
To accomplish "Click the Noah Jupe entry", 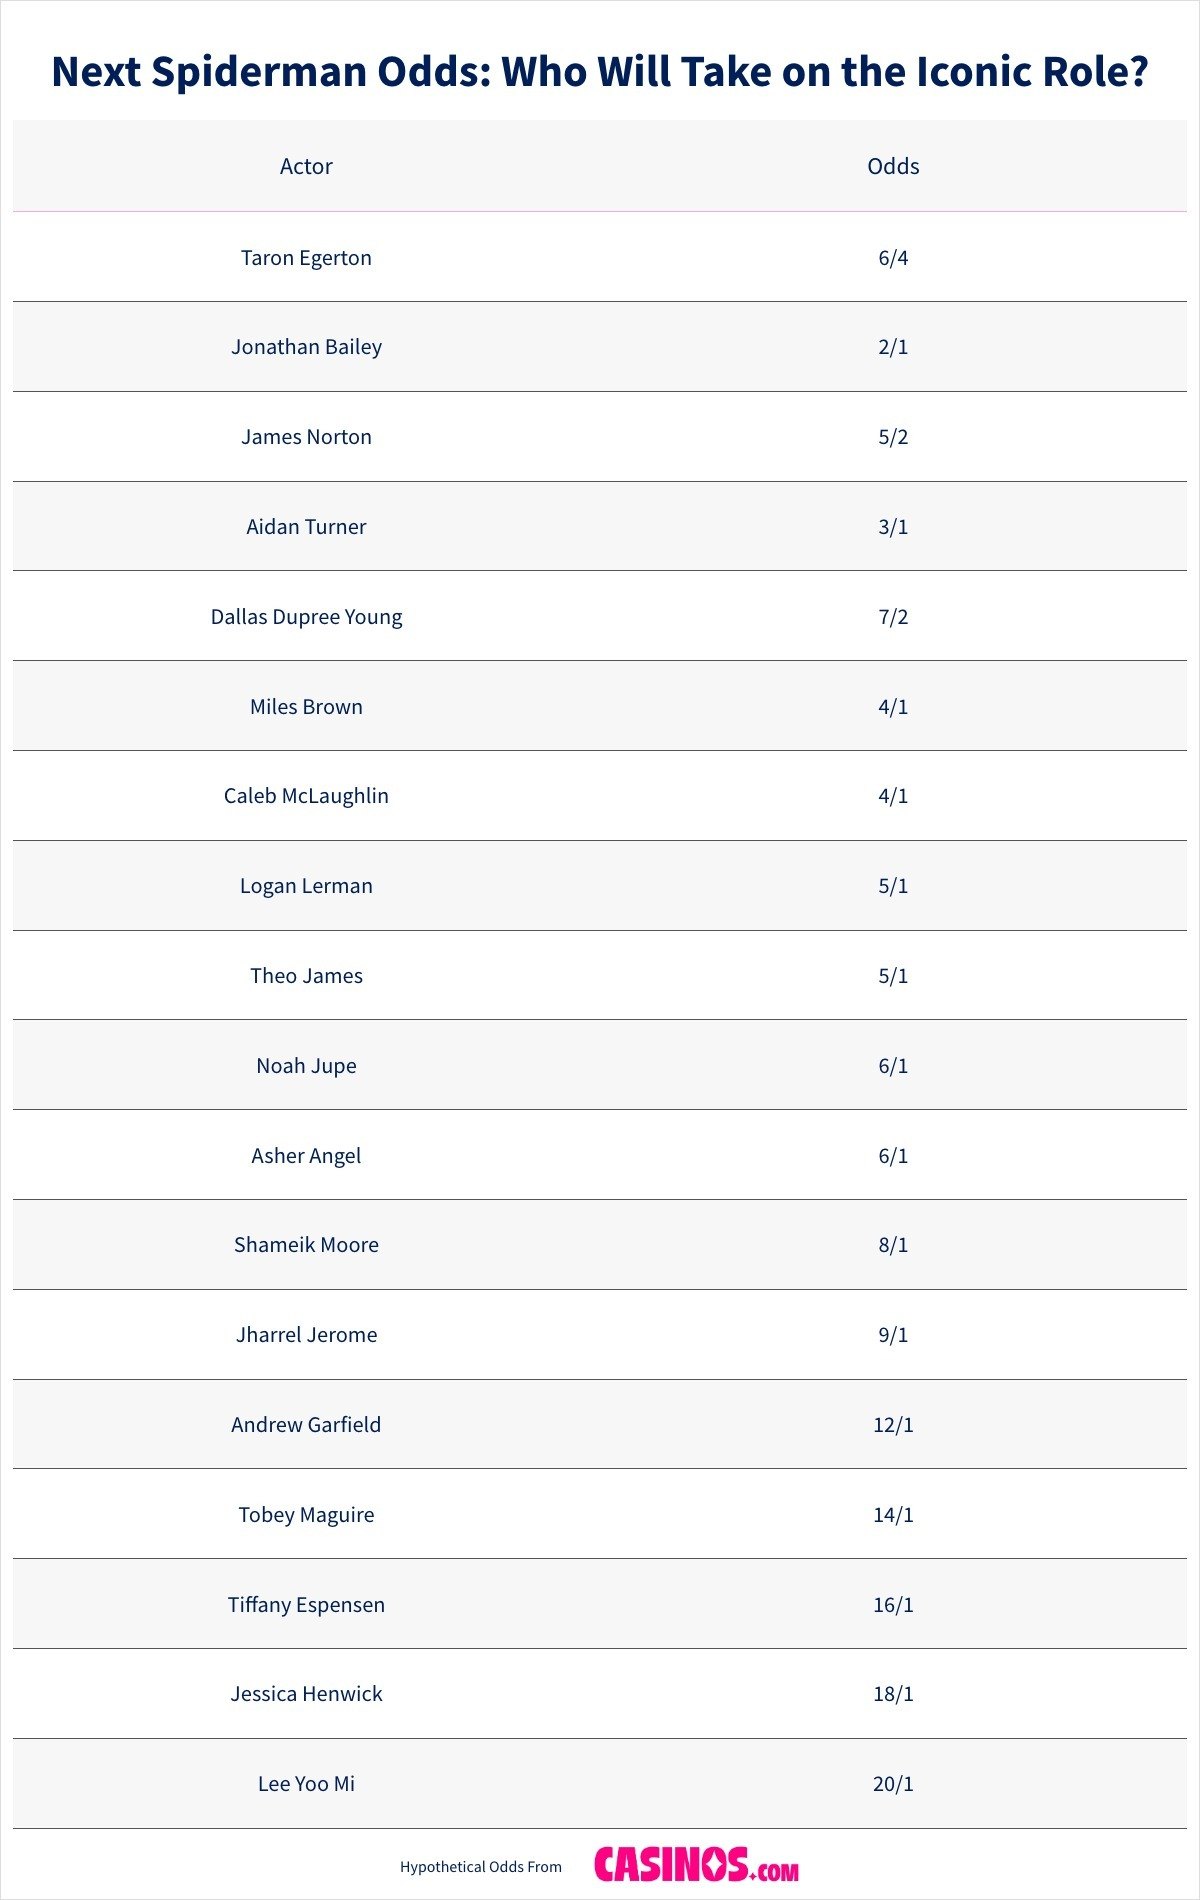I will tap(306, 1066).
